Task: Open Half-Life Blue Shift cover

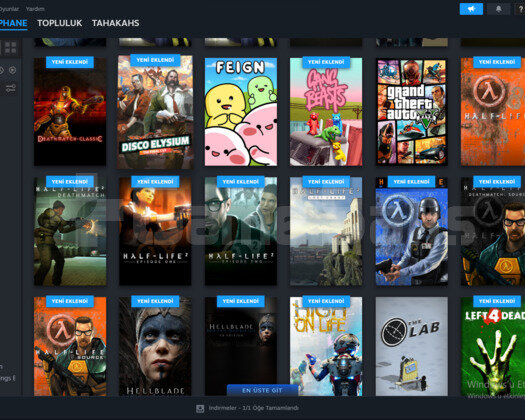Action: (x=411, y=231)
